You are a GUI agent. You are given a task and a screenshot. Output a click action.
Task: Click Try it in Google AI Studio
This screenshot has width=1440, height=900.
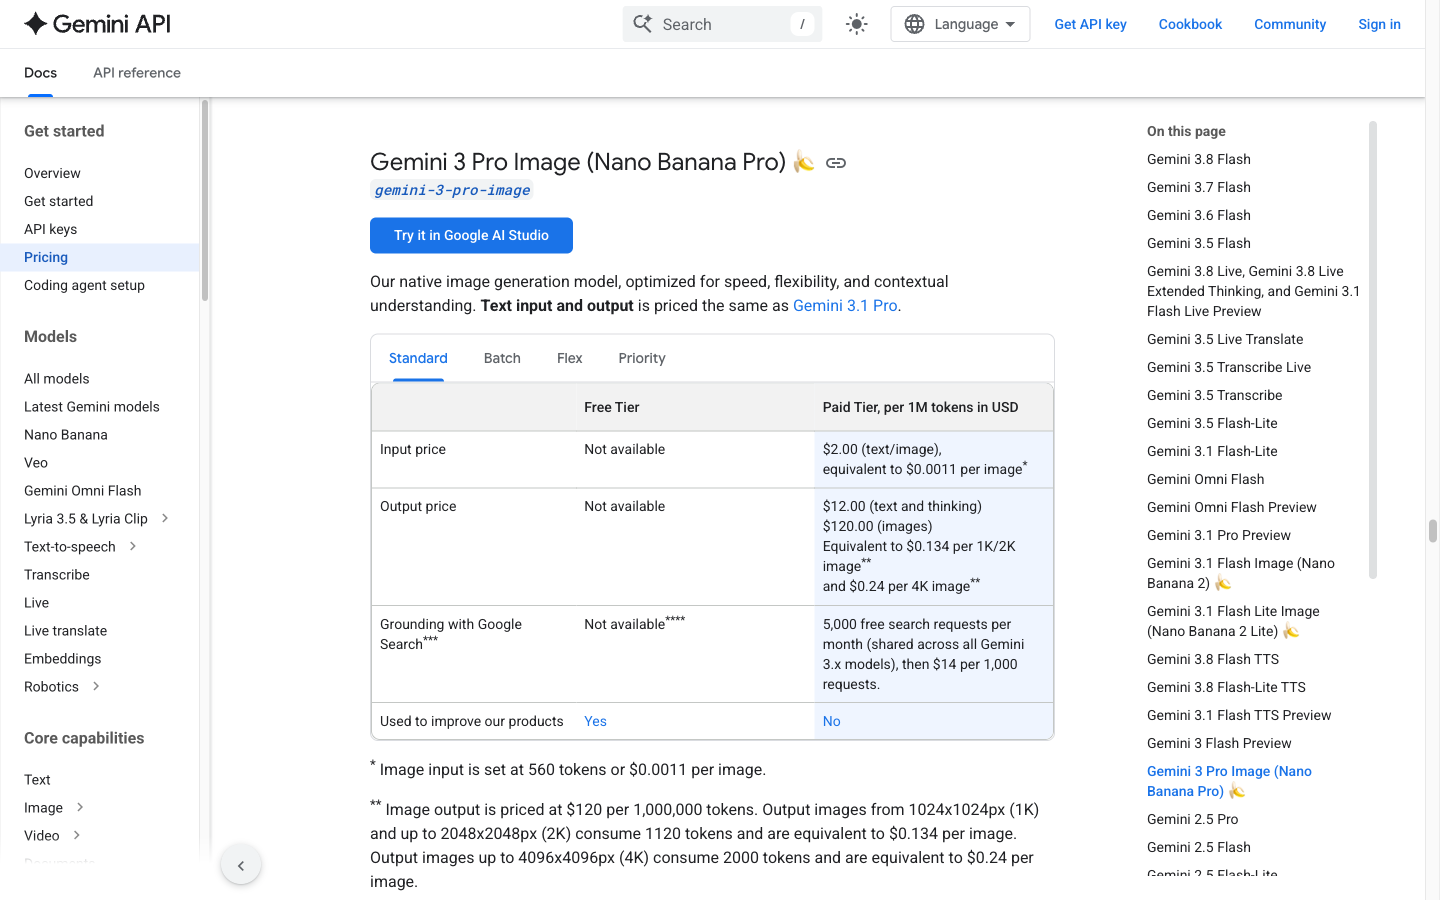[x=471, y=235]
